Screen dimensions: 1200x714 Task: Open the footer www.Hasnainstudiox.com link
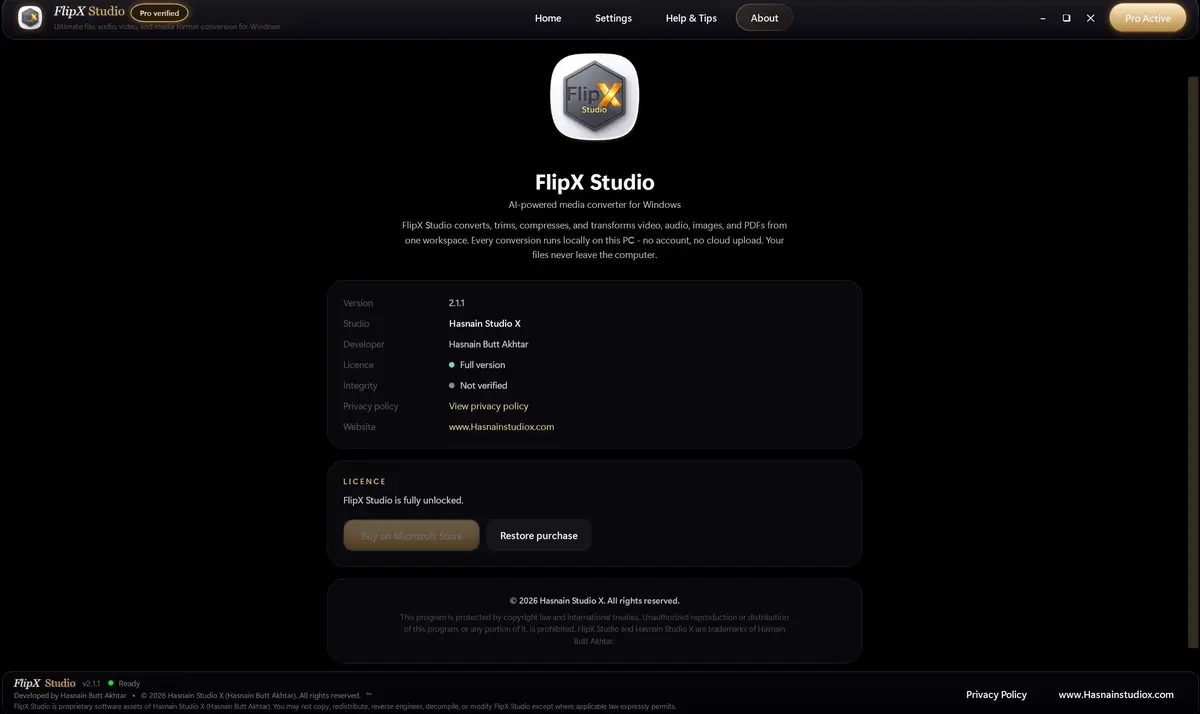coord(1116,695)
